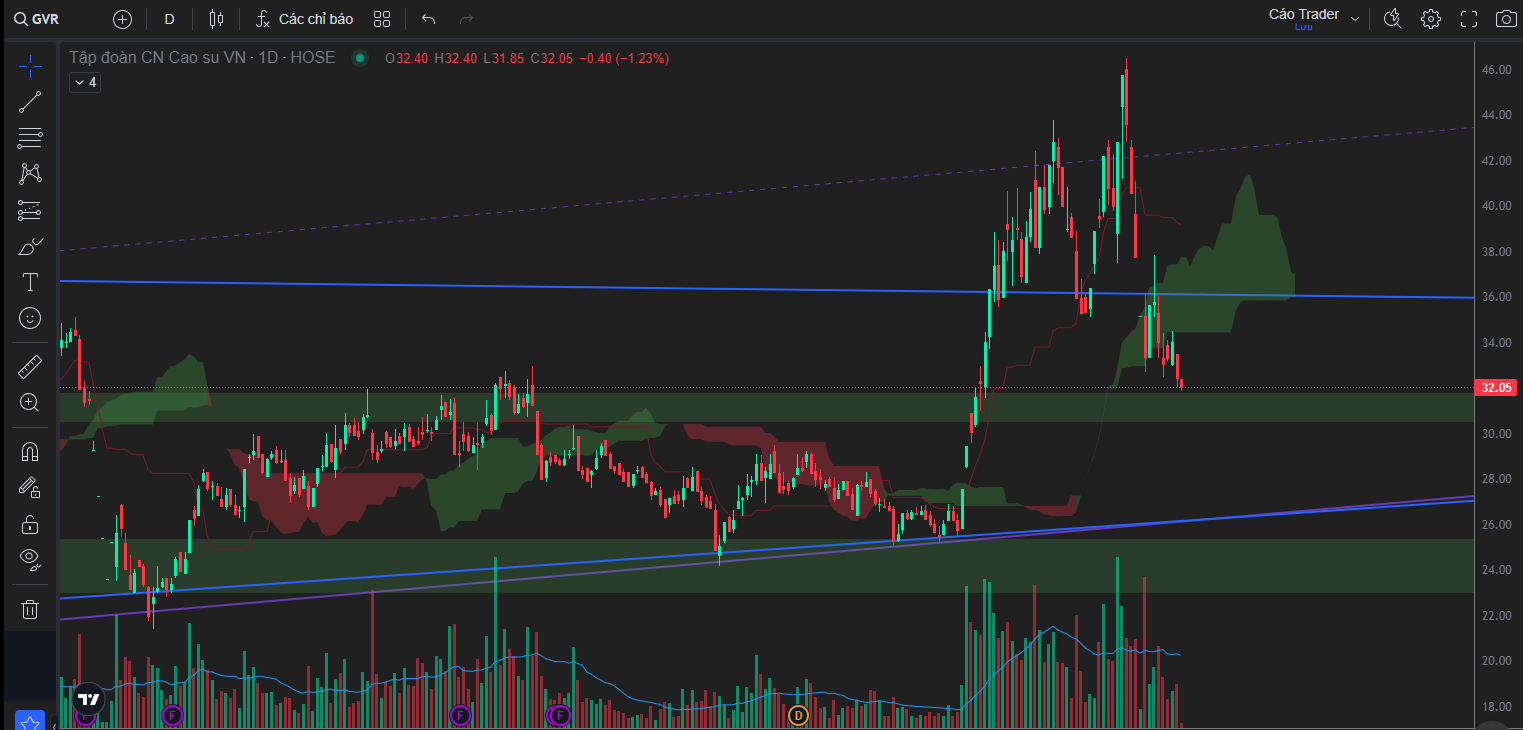Open quick search in the top bar

click(1393, 18)
